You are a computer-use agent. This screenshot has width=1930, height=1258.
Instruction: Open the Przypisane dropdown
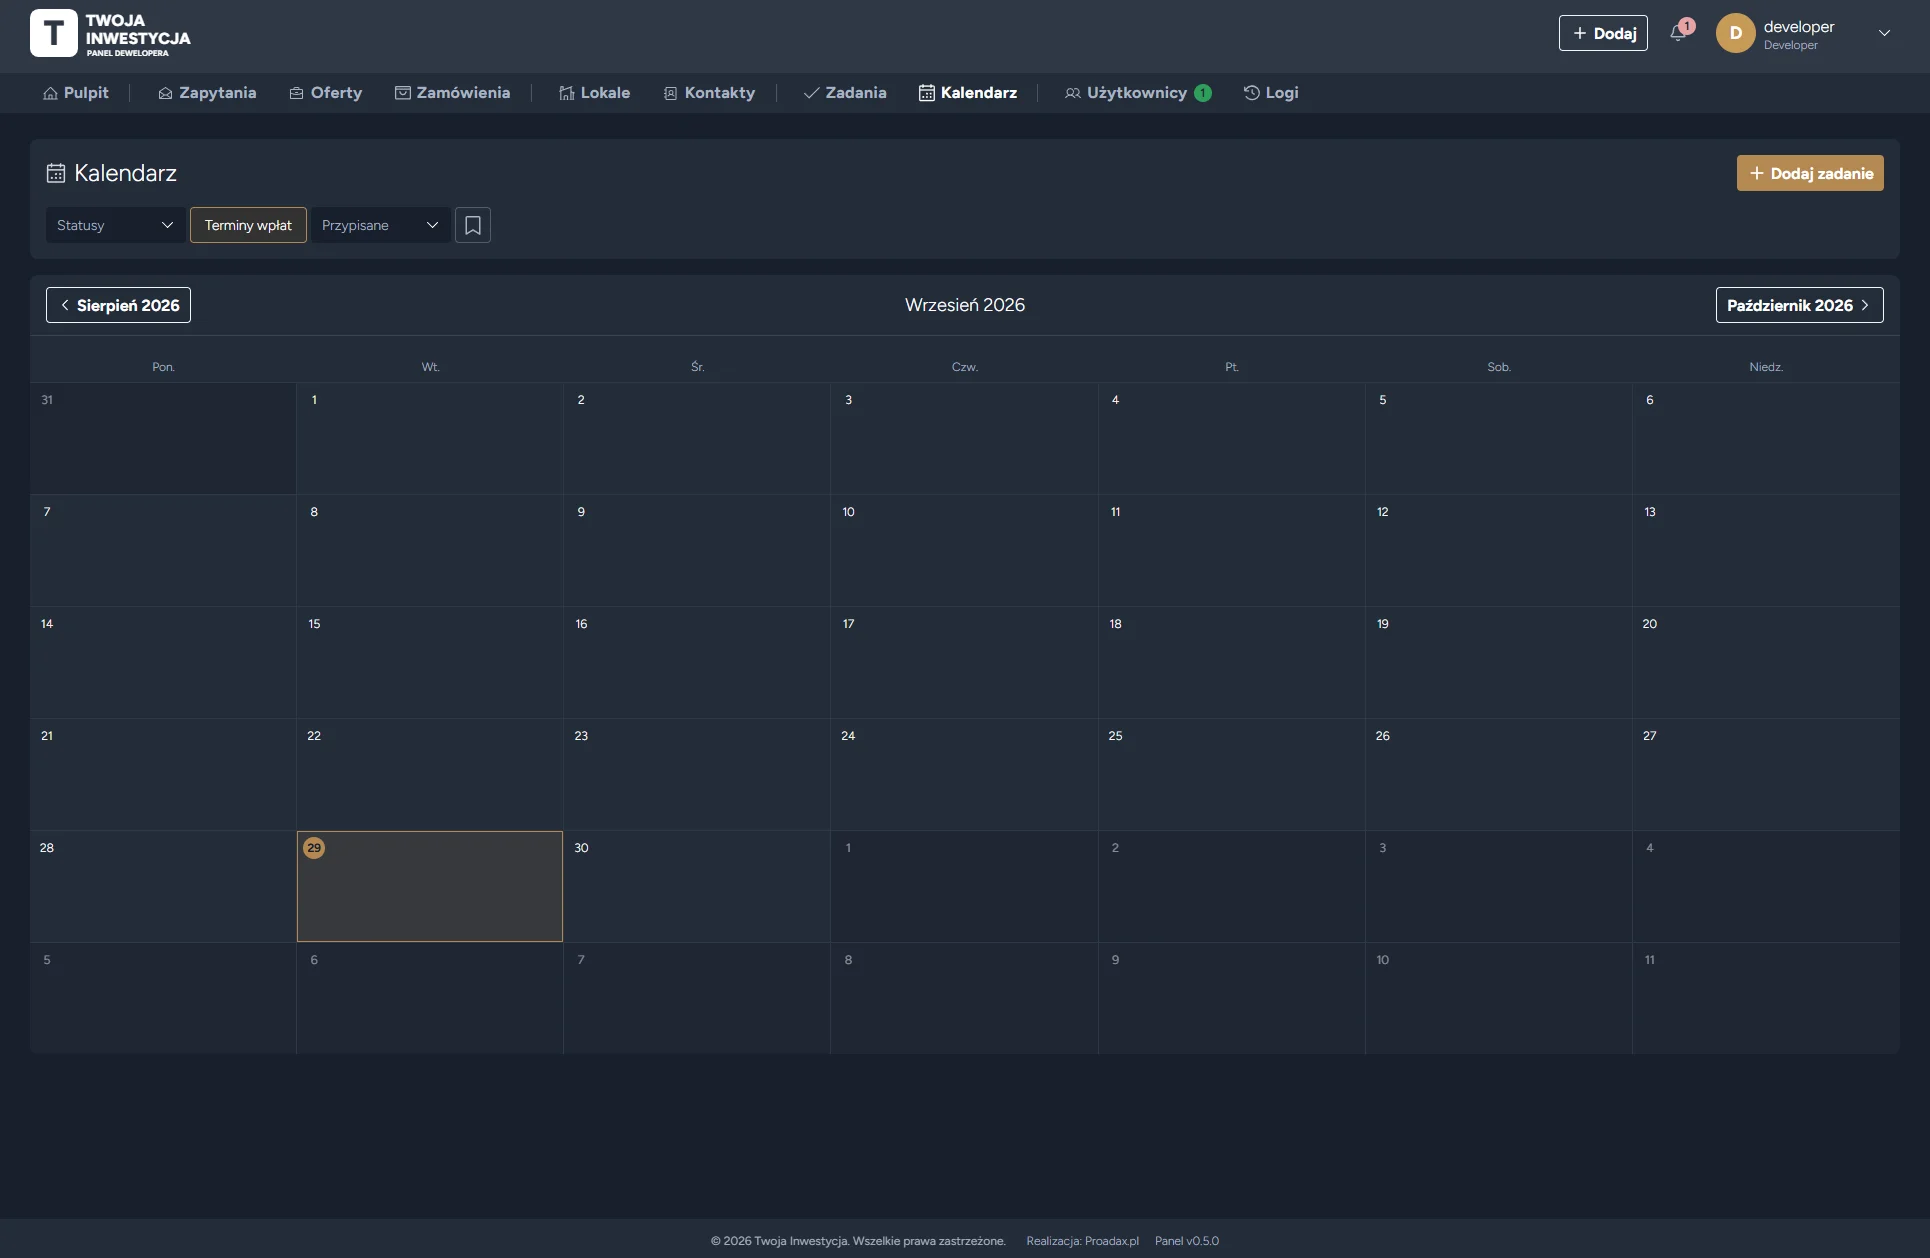click(380, 225)
